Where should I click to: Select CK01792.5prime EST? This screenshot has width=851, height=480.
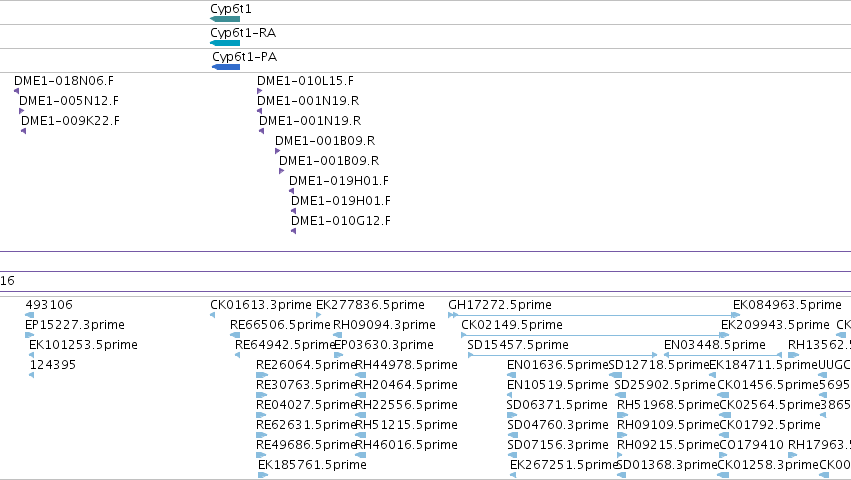[770, 426]
